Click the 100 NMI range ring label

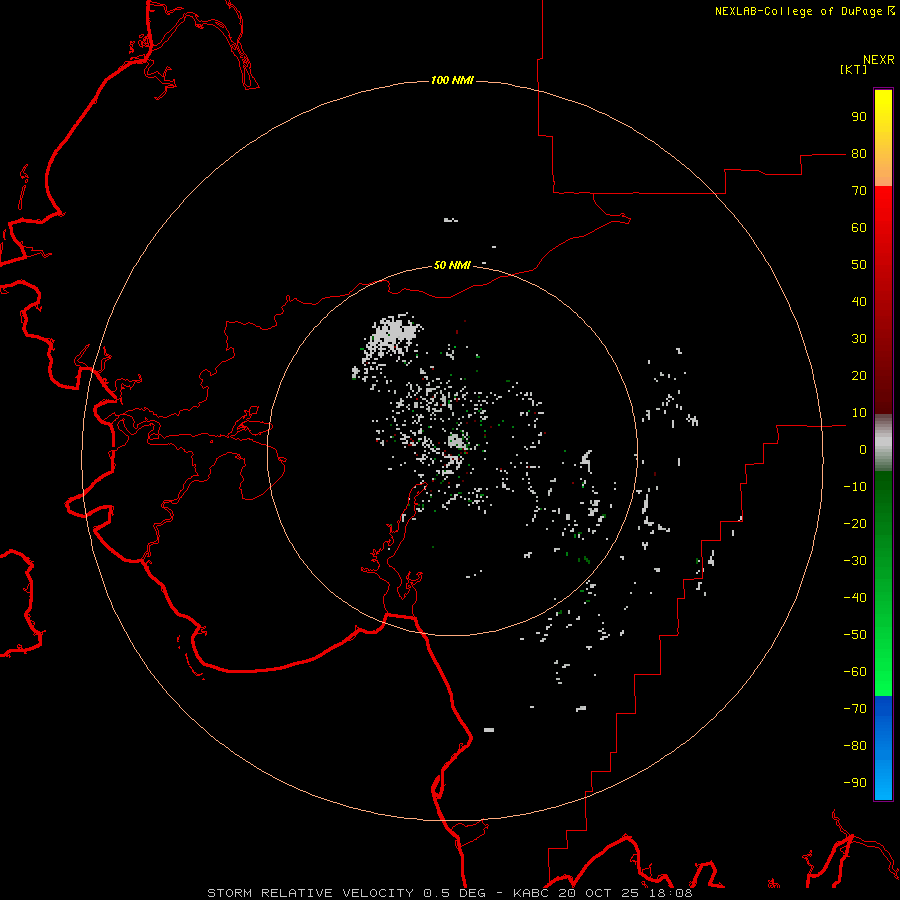coord(452,80)
